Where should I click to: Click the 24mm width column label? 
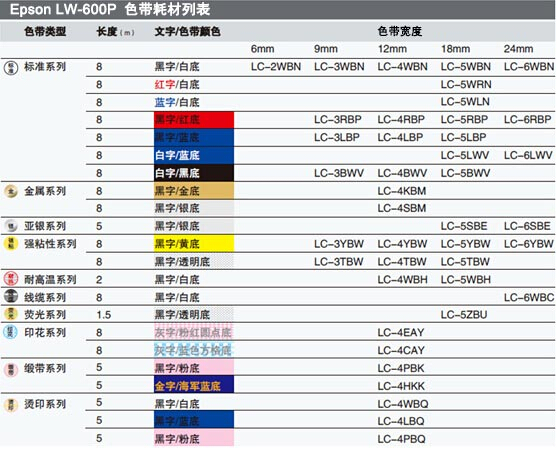(x=518, y=49)
